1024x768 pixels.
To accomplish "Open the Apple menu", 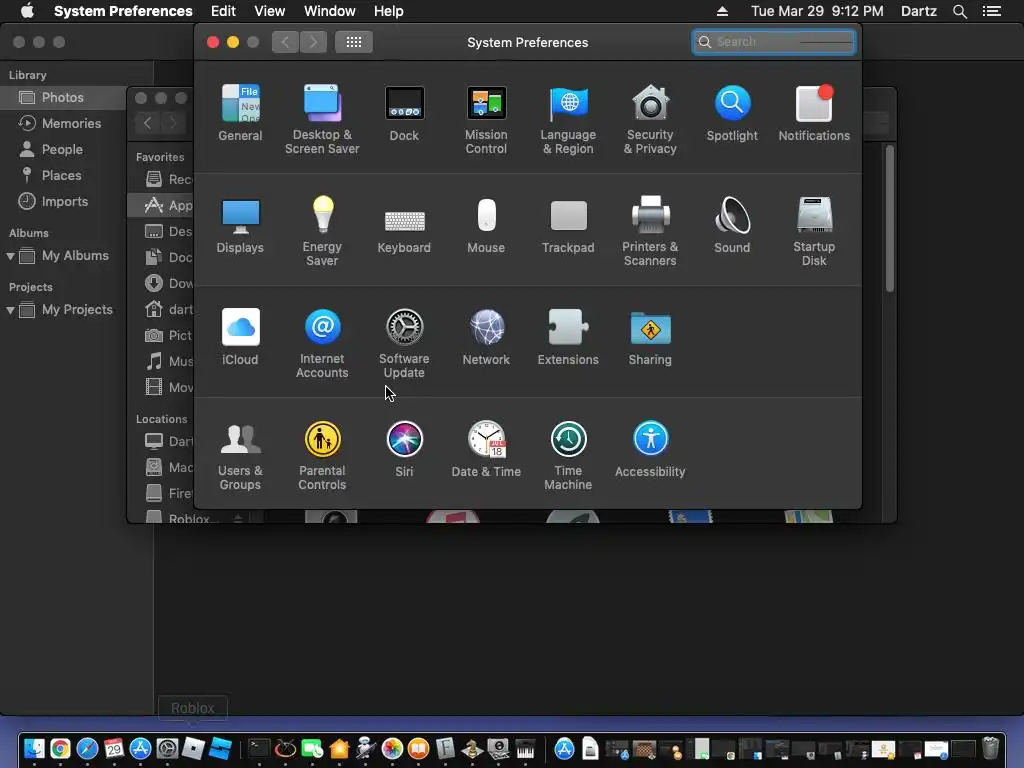I will [x=27, y=11].
